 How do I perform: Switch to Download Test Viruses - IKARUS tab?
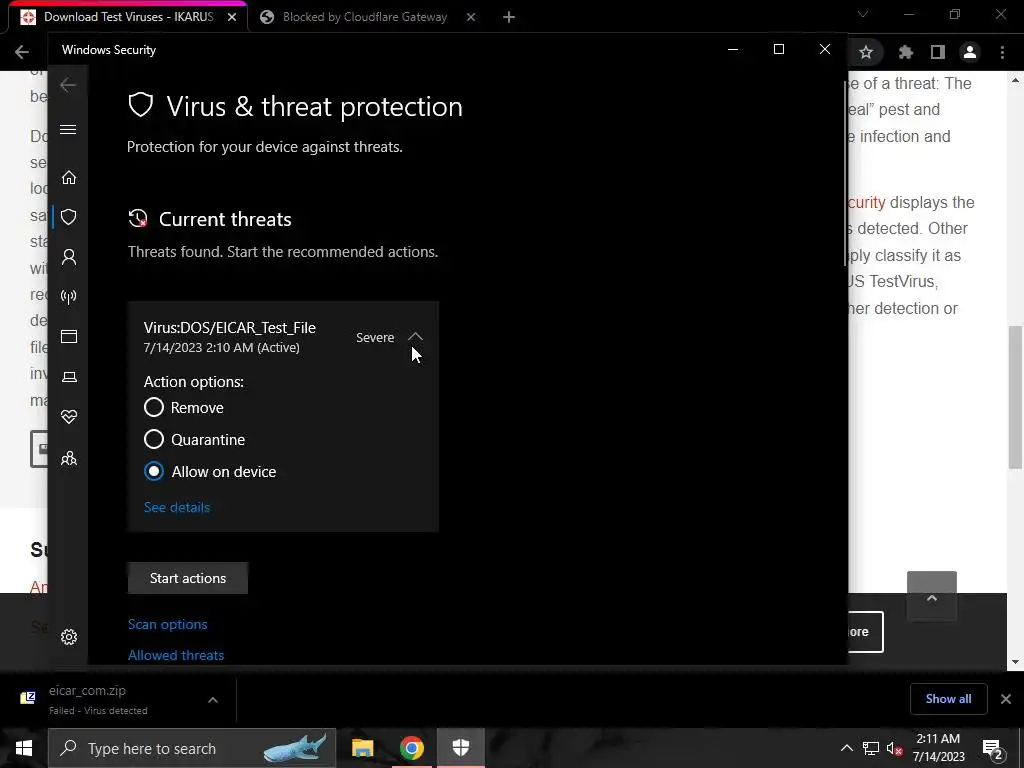pos(128,17)
